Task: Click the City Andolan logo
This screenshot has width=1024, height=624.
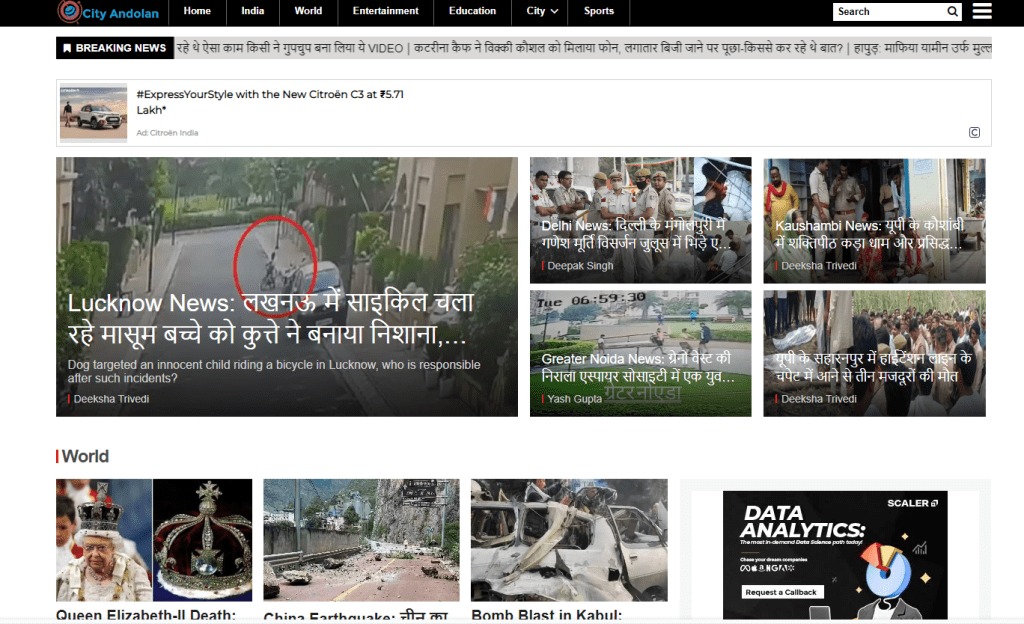Action: pyautogui.click(x=108, y=12)
